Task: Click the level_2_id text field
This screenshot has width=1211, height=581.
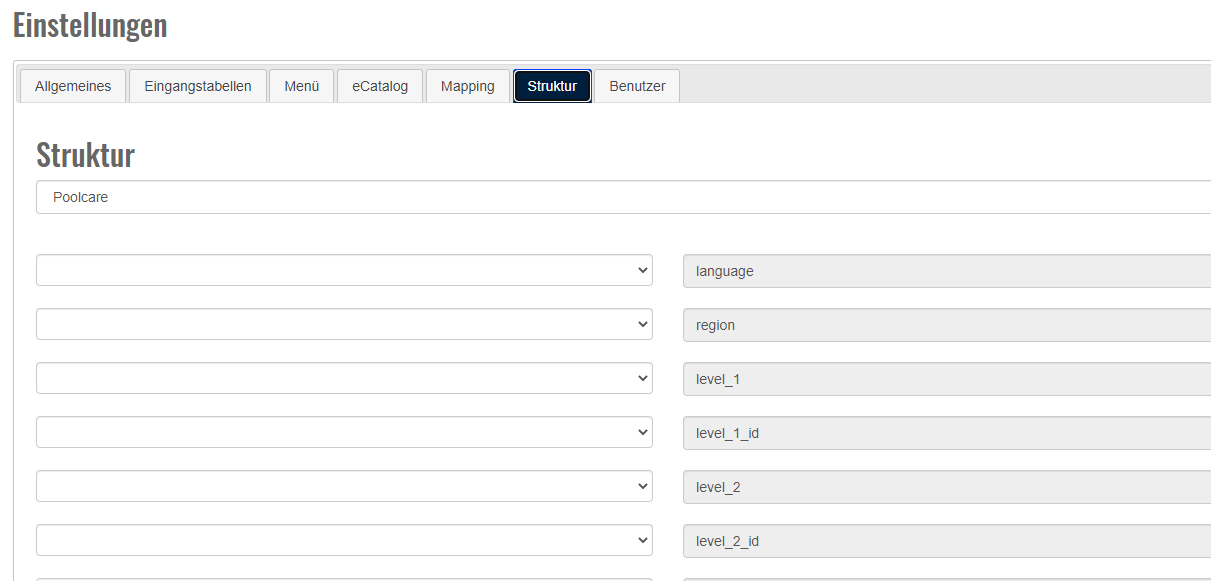Action: 945,541
